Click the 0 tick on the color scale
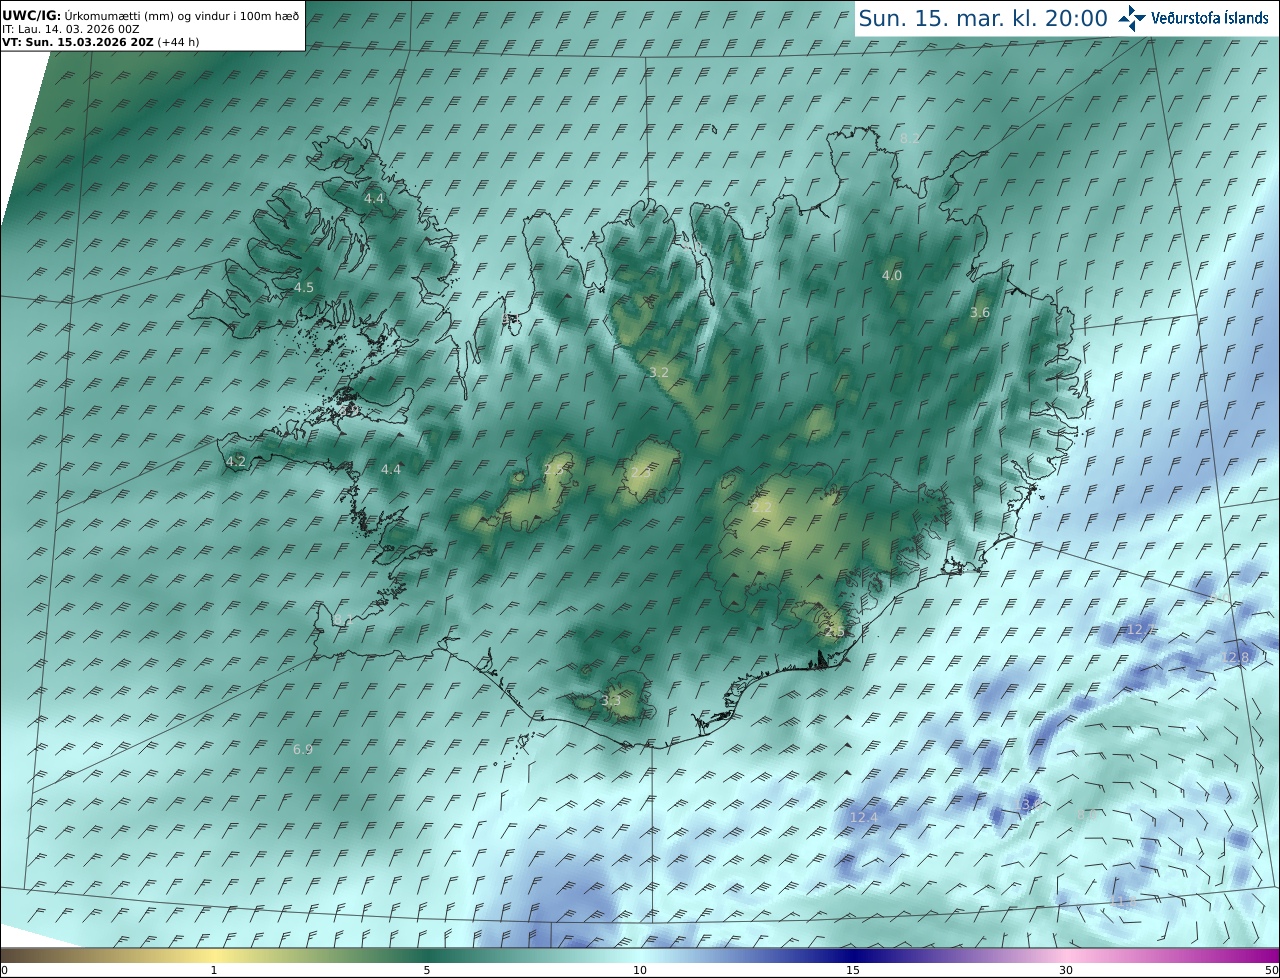The height and width of the screenshot is (978, 1280). click(4, 970)
